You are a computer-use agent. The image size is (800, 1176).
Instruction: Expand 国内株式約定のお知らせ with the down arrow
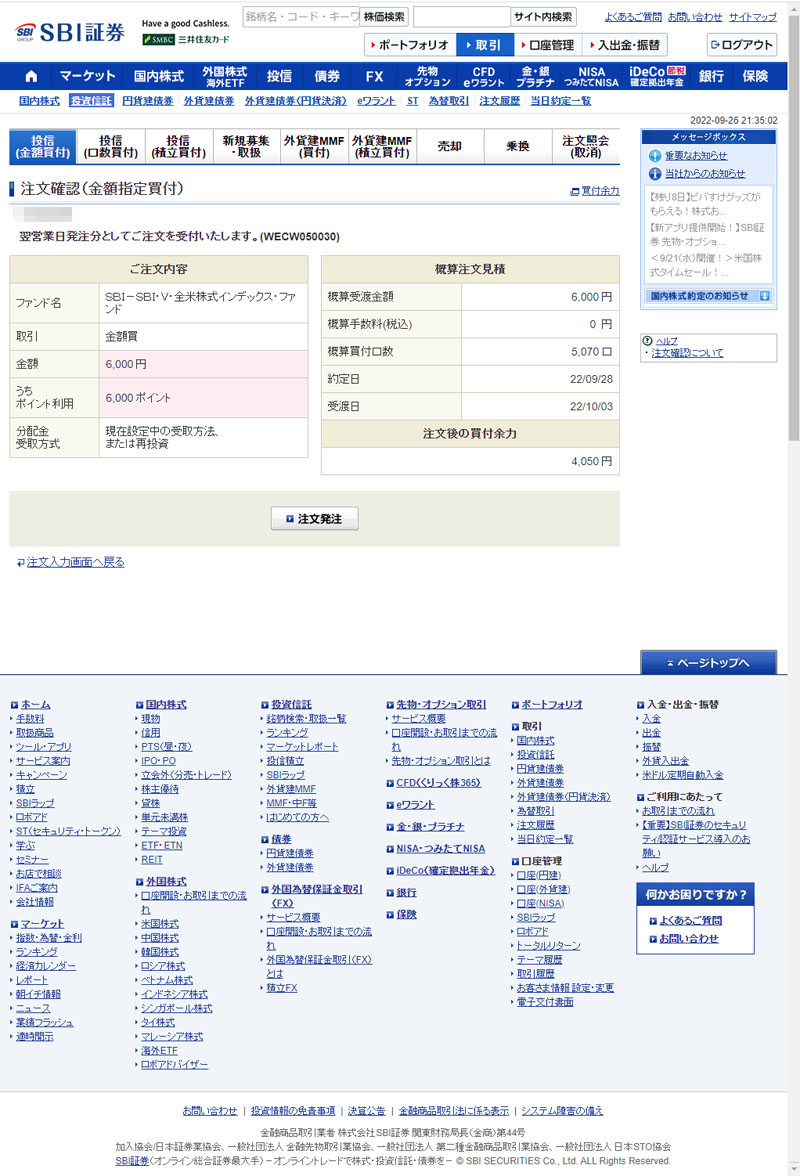[764, 296]
